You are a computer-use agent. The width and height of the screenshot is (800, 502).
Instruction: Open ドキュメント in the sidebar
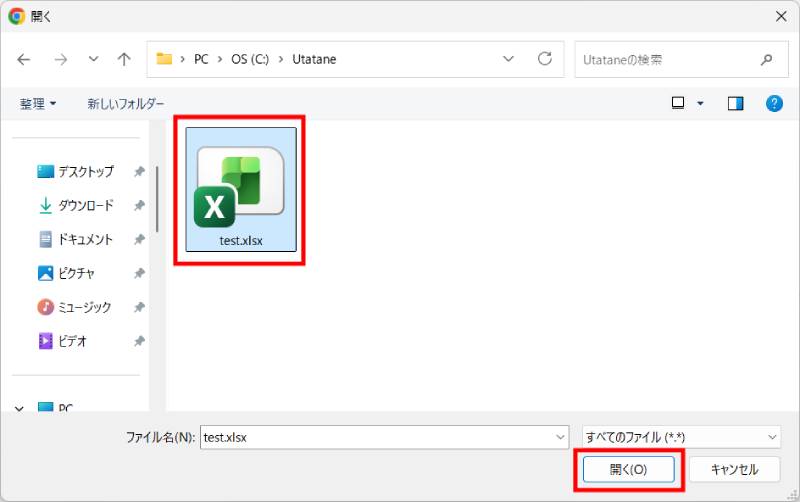pos(76,239)
